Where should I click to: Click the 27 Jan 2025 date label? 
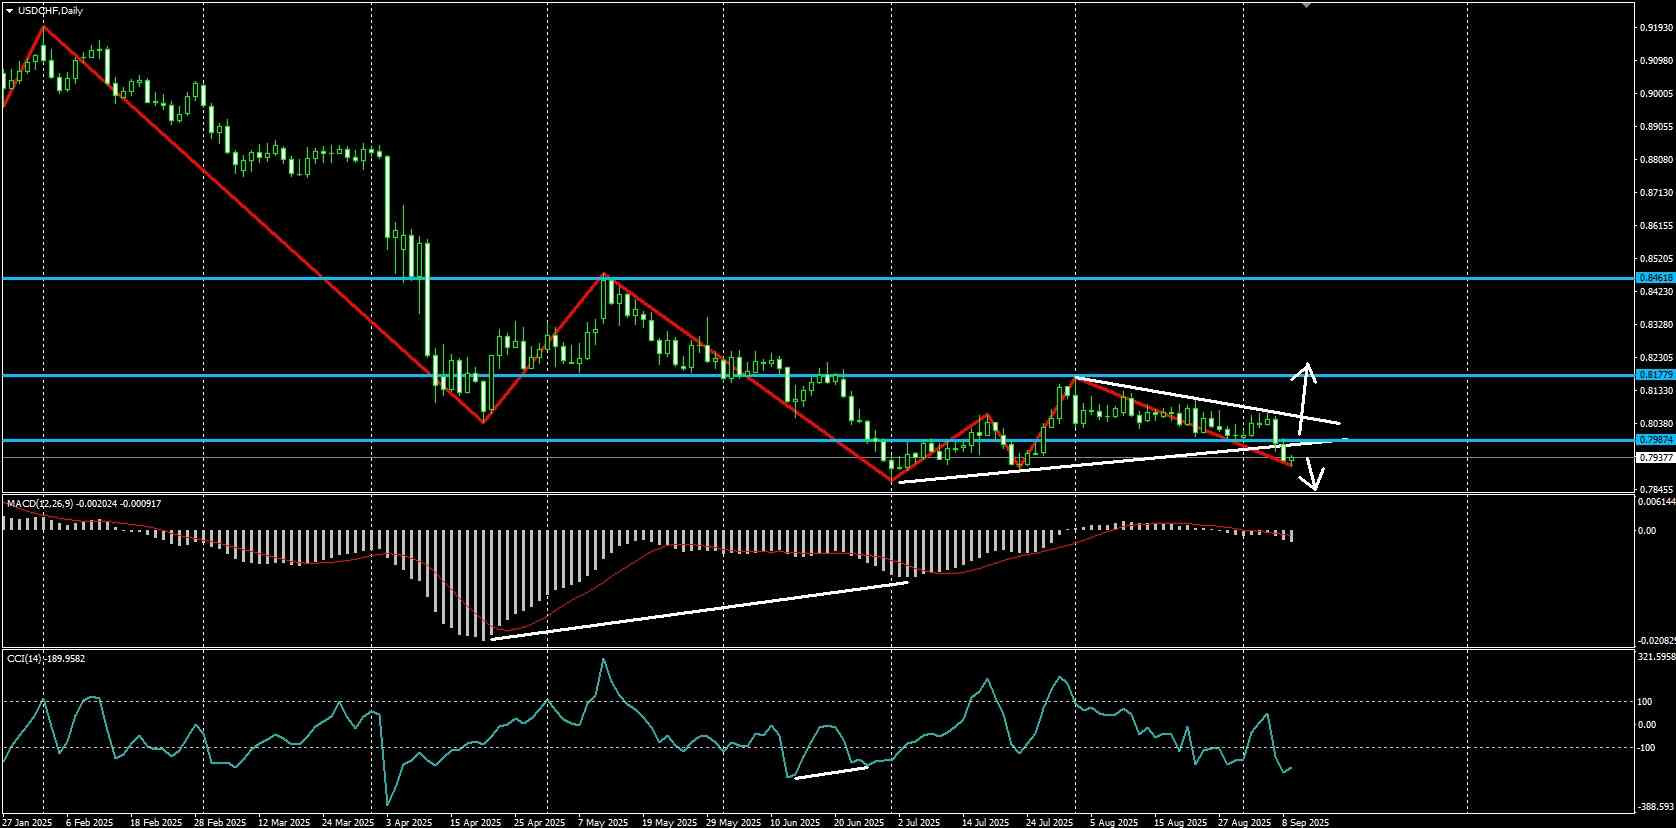(x=27, y=822)
